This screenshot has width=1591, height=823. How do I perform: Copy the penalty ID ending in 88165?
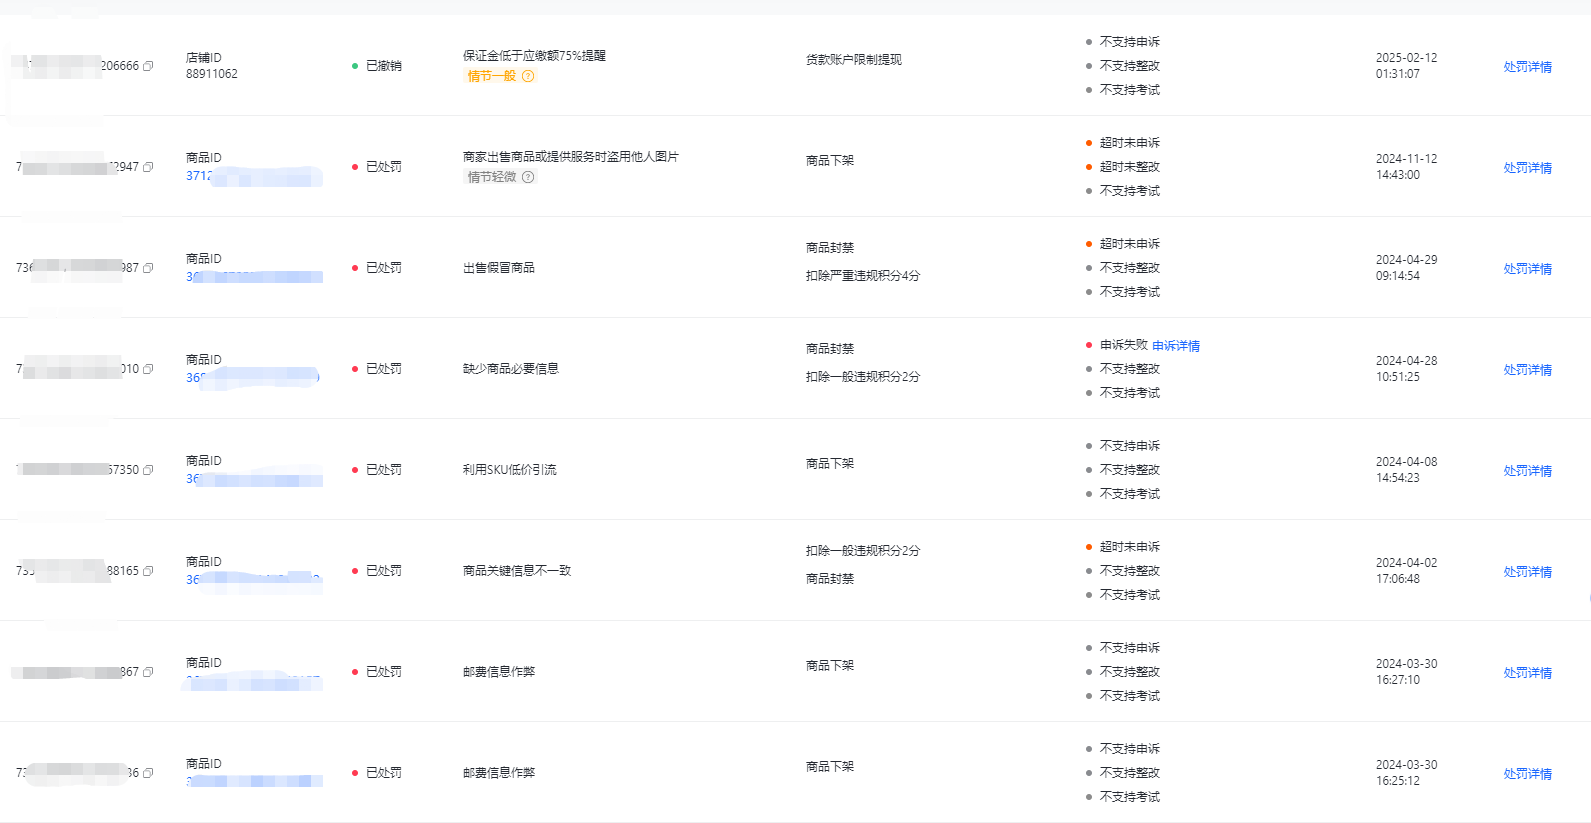pos(149,571)
